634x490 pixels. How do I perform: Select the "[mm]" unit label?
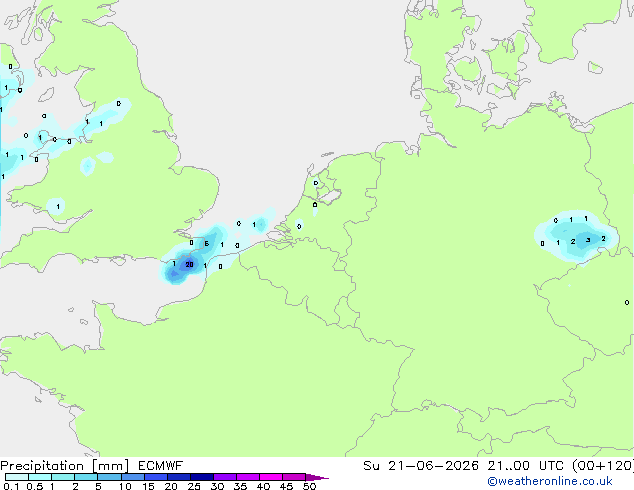tap(110, 466)
